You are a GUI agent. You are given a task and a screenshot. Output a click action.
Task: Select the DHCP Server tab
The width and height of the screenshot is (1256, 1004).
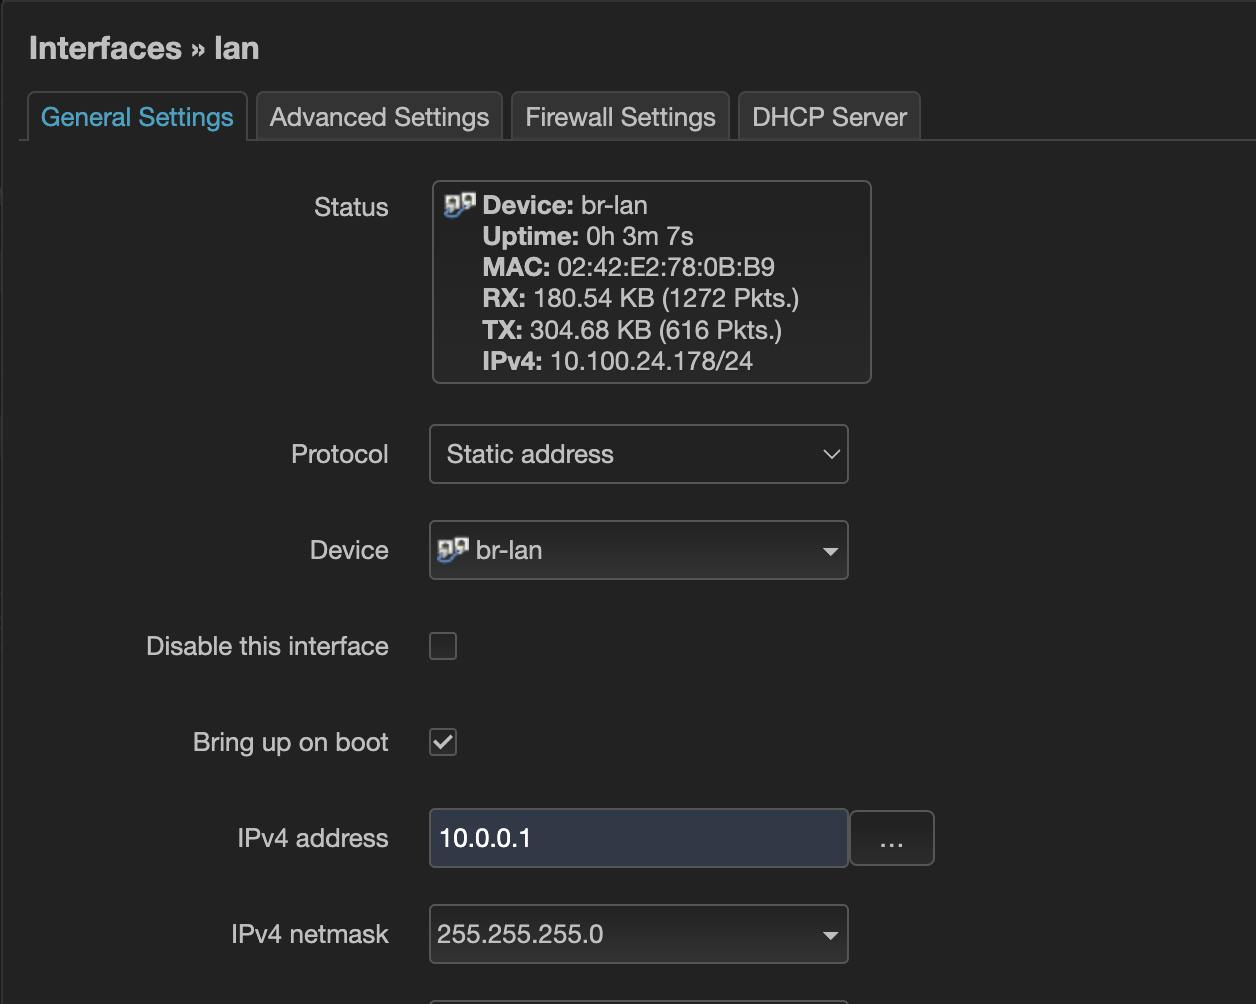(829, 116)
